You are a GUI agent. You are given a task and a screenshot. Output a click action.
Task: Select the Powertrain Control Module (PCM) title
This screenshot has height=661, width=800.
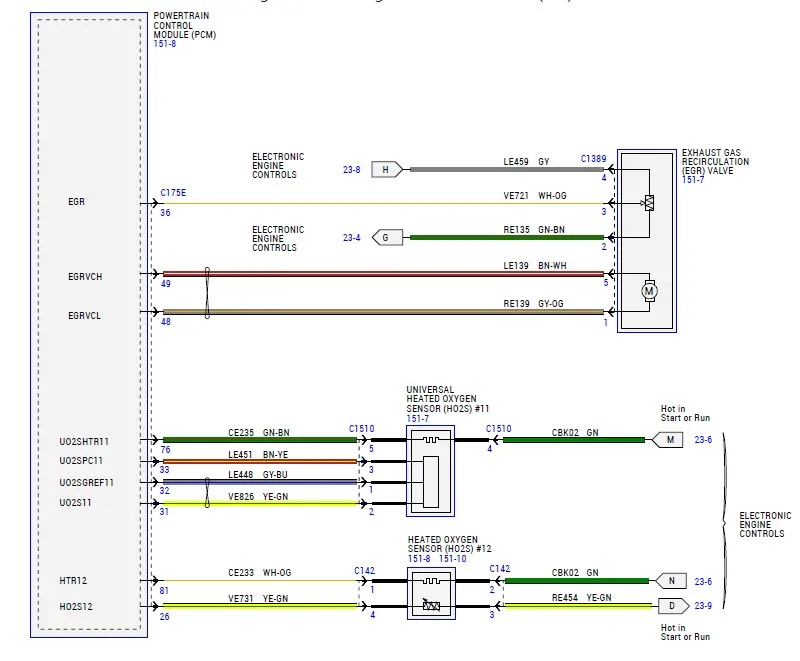tap(185, 25)
